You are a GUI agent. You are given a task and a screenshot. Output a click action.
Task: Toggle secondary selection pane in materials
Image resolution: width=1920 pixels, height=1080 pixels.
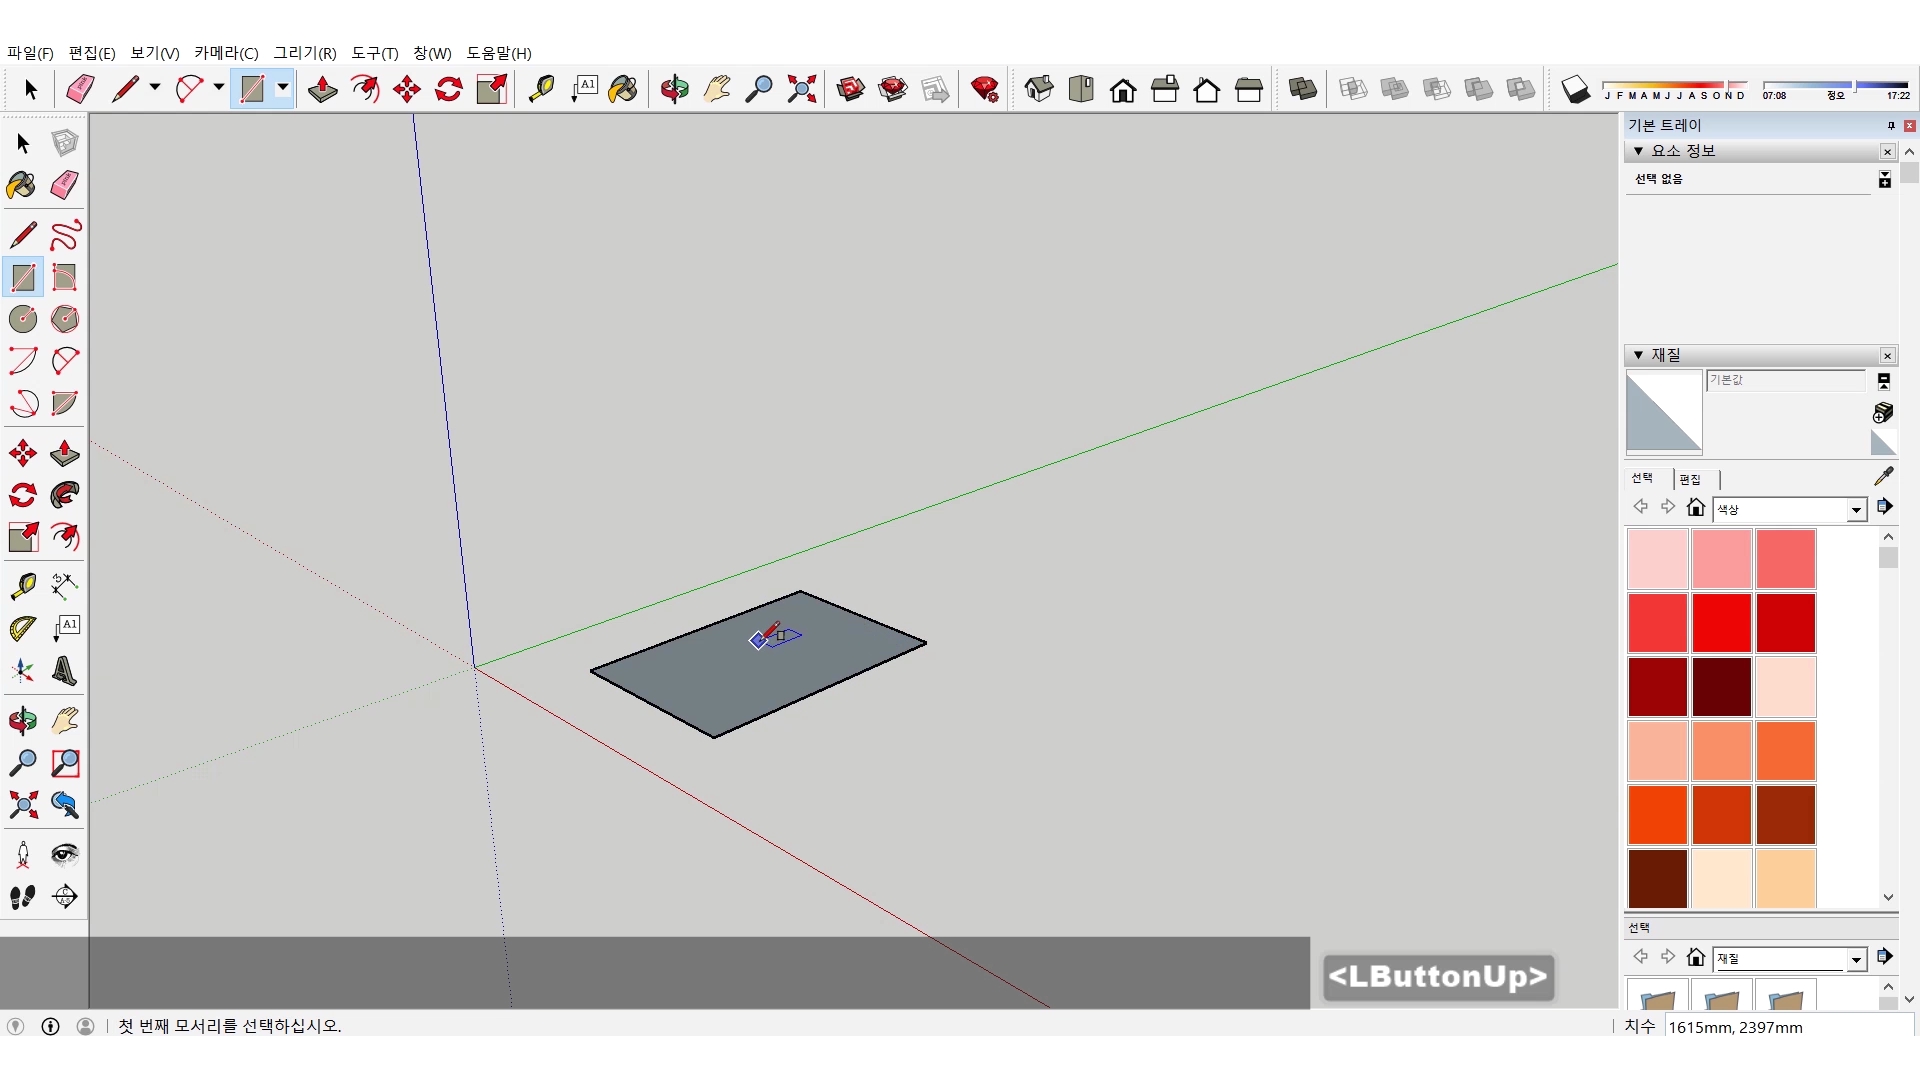[x=1884, y=381]
